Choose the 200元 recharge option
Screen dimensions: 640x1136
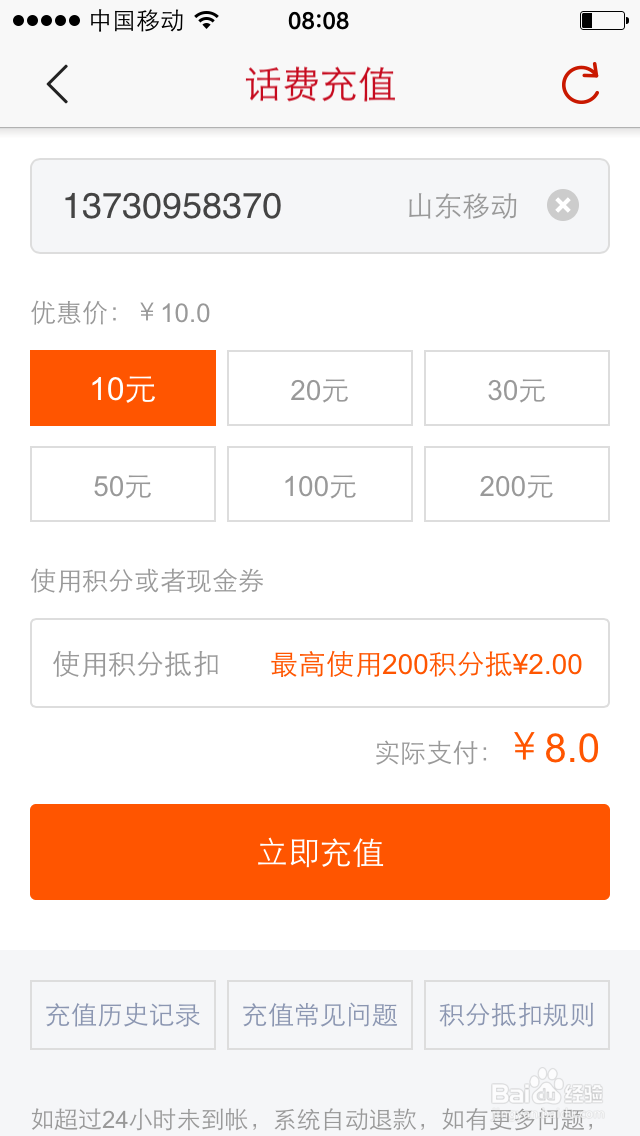pos(517,484)
